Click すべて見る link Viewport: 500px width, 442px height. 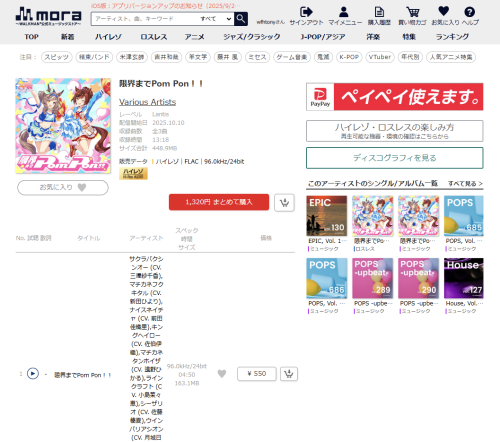point(465,183)
